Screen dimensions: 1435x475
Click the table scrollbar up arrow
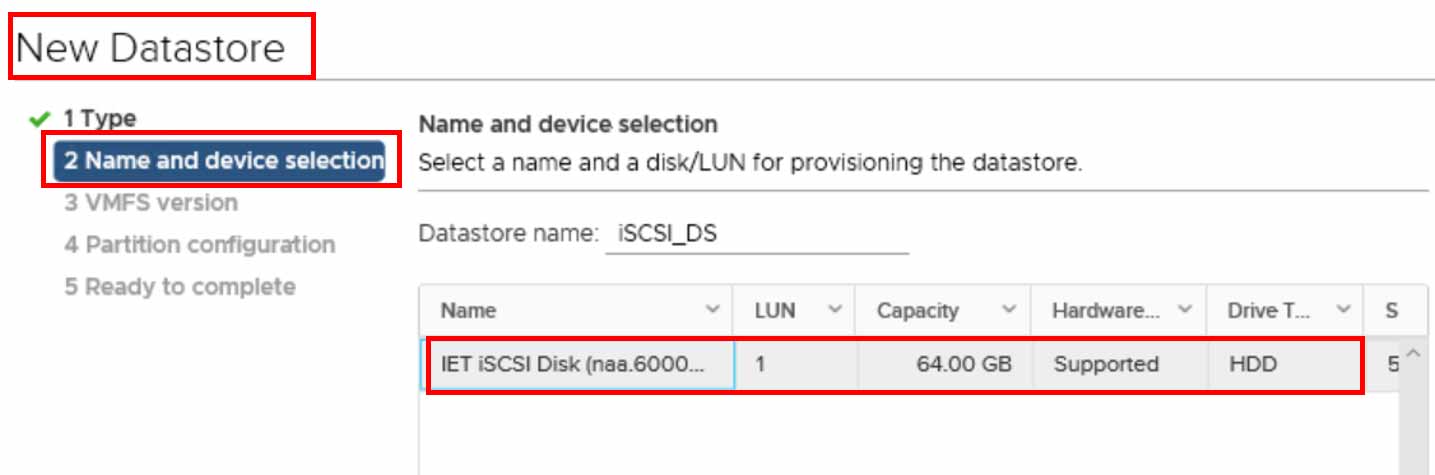pyautogui.click(x=1412, y=354)
